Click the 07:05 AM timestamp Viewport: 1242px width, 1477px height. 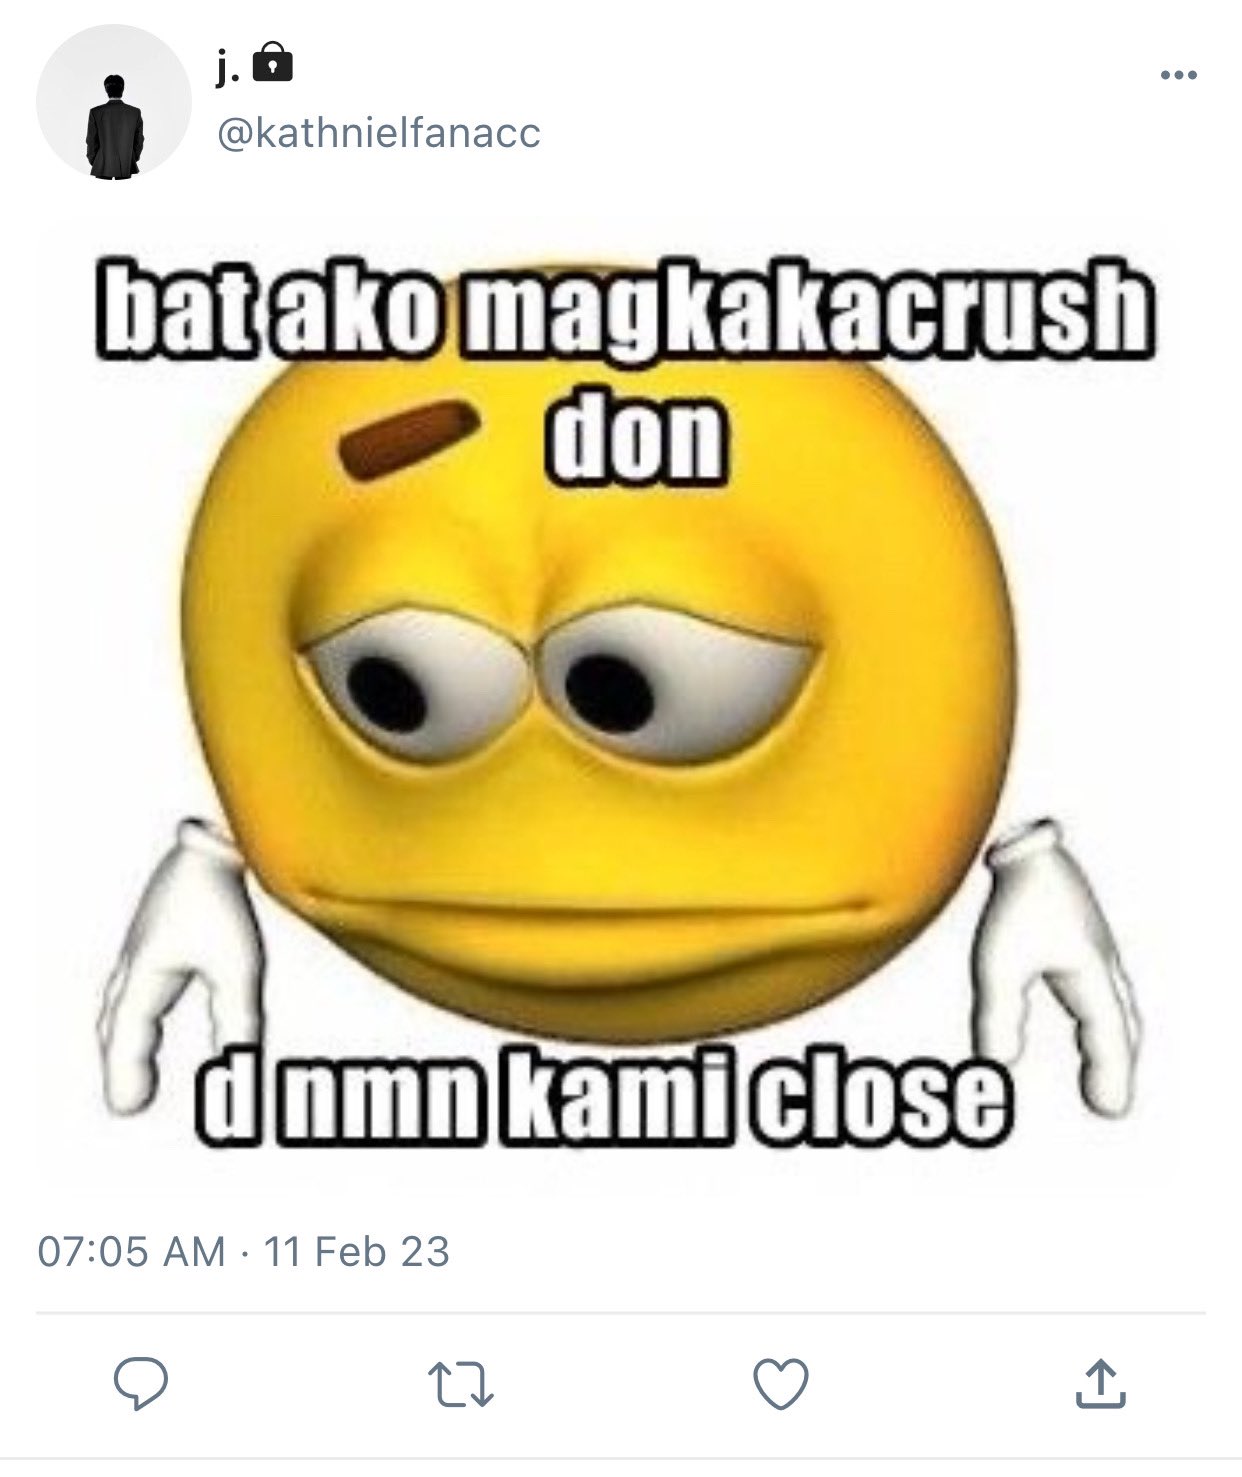pyautogui.click(x=132, y=1252)
